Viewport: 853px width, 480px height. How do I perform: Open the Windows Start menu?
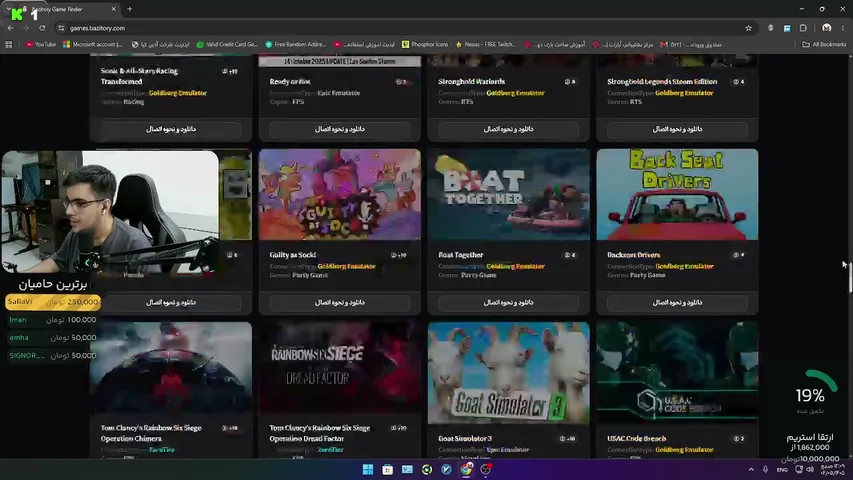[x=368, y=470]
